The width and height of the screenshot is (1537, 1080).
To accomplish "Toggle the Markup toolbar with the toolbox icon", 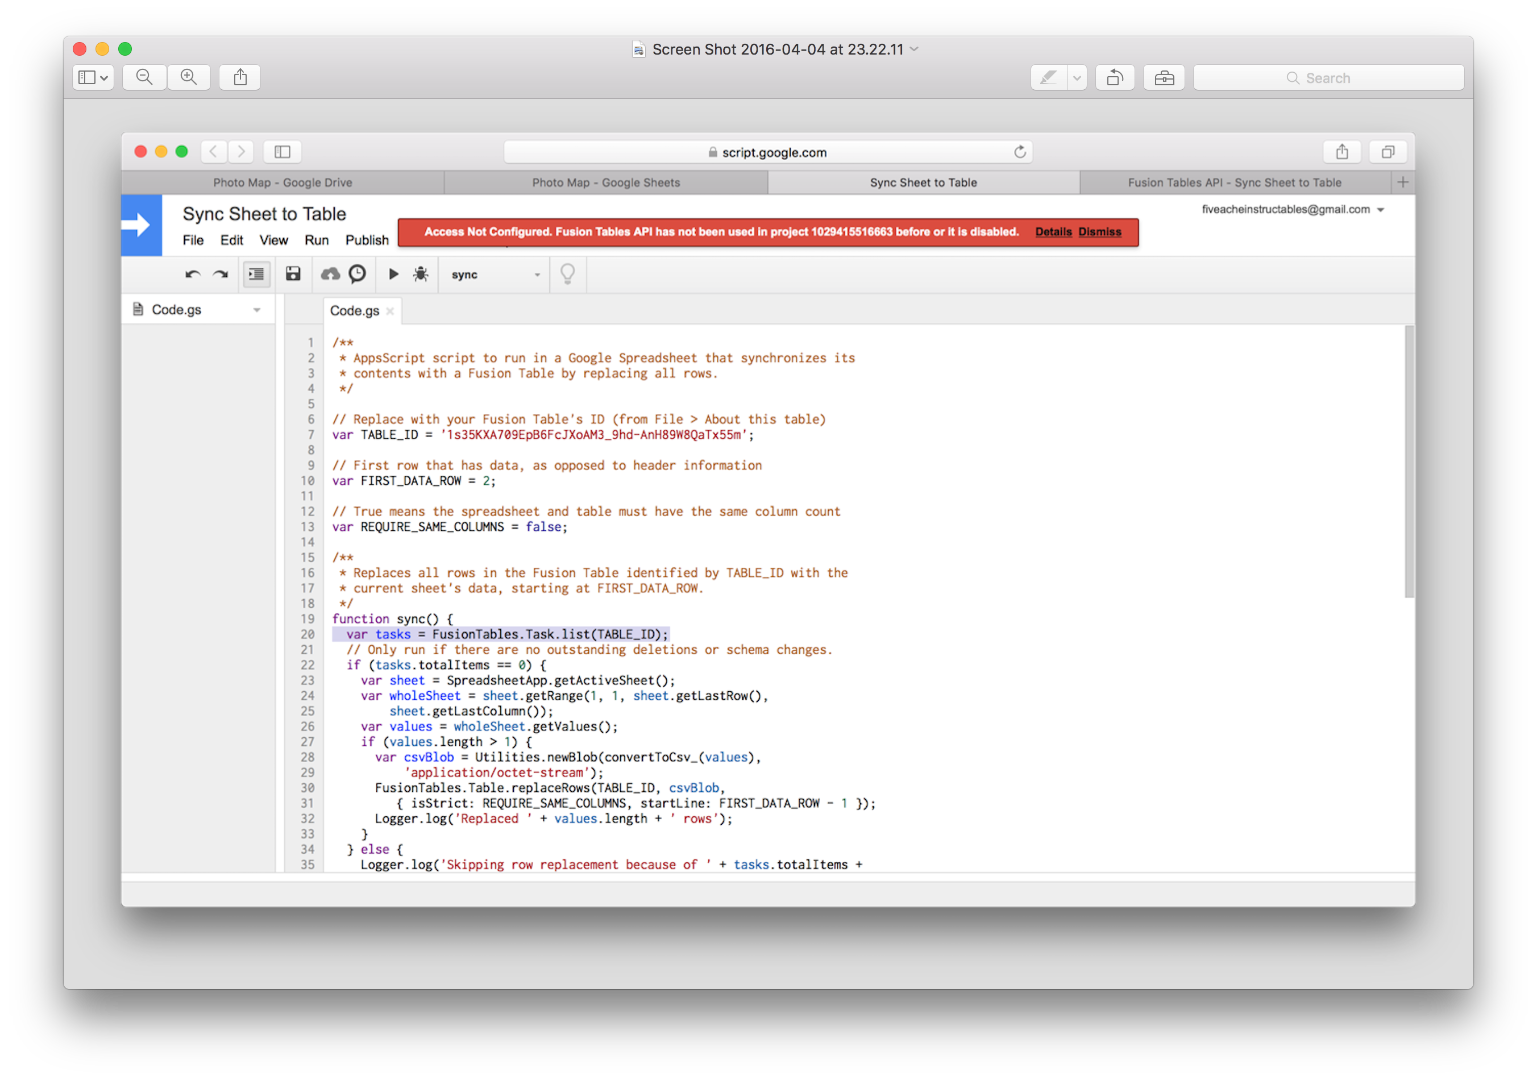I will coord(1163,77).
